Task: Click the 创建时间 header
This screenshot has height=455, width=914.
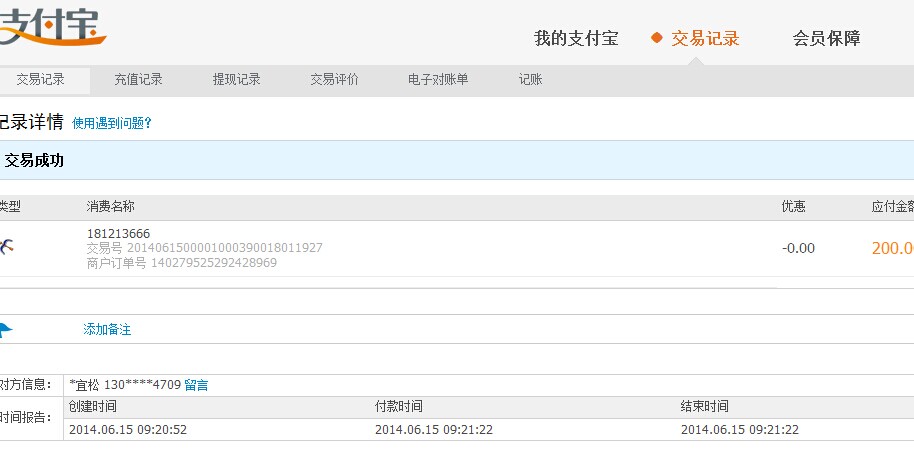Action: tap(93, 407)
